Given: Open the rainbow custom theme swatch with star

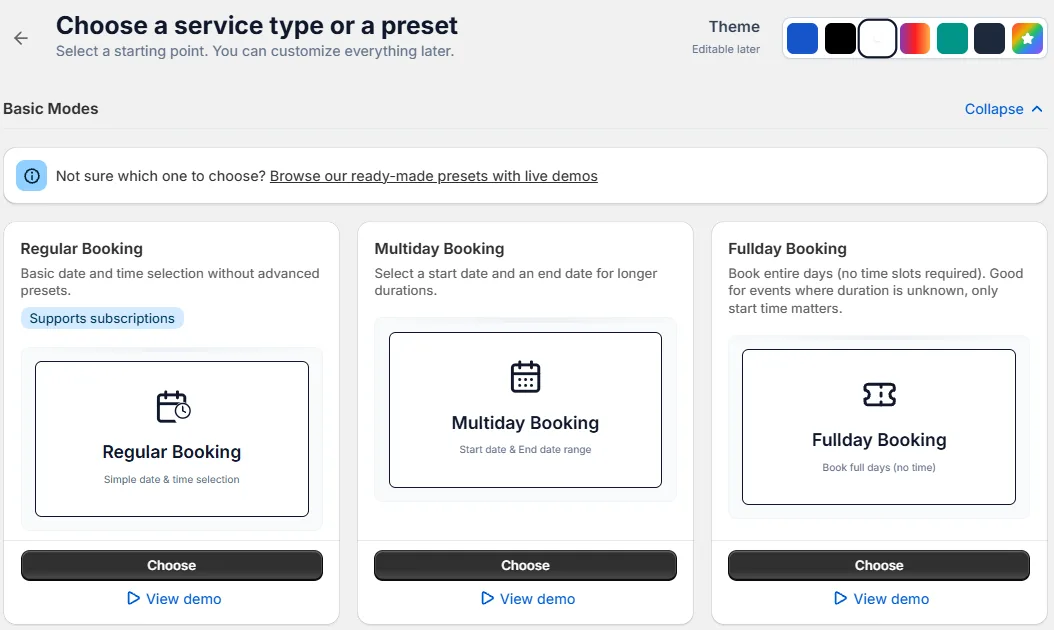Looking at the screenshot, I should [1027, 38].
